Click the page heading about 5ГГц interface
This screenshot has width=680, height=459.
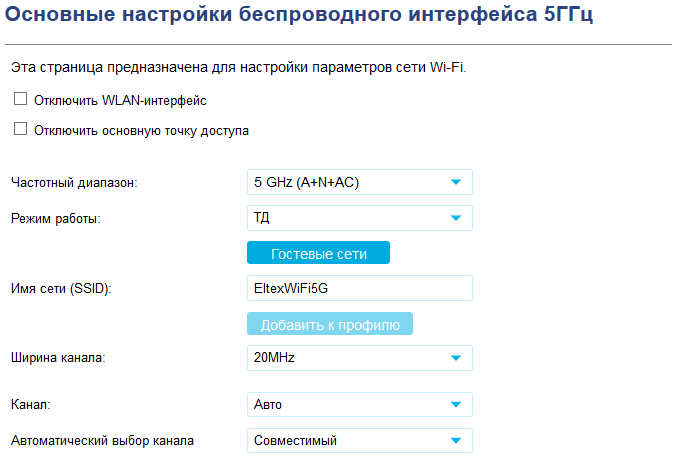(x=300, y=16)
